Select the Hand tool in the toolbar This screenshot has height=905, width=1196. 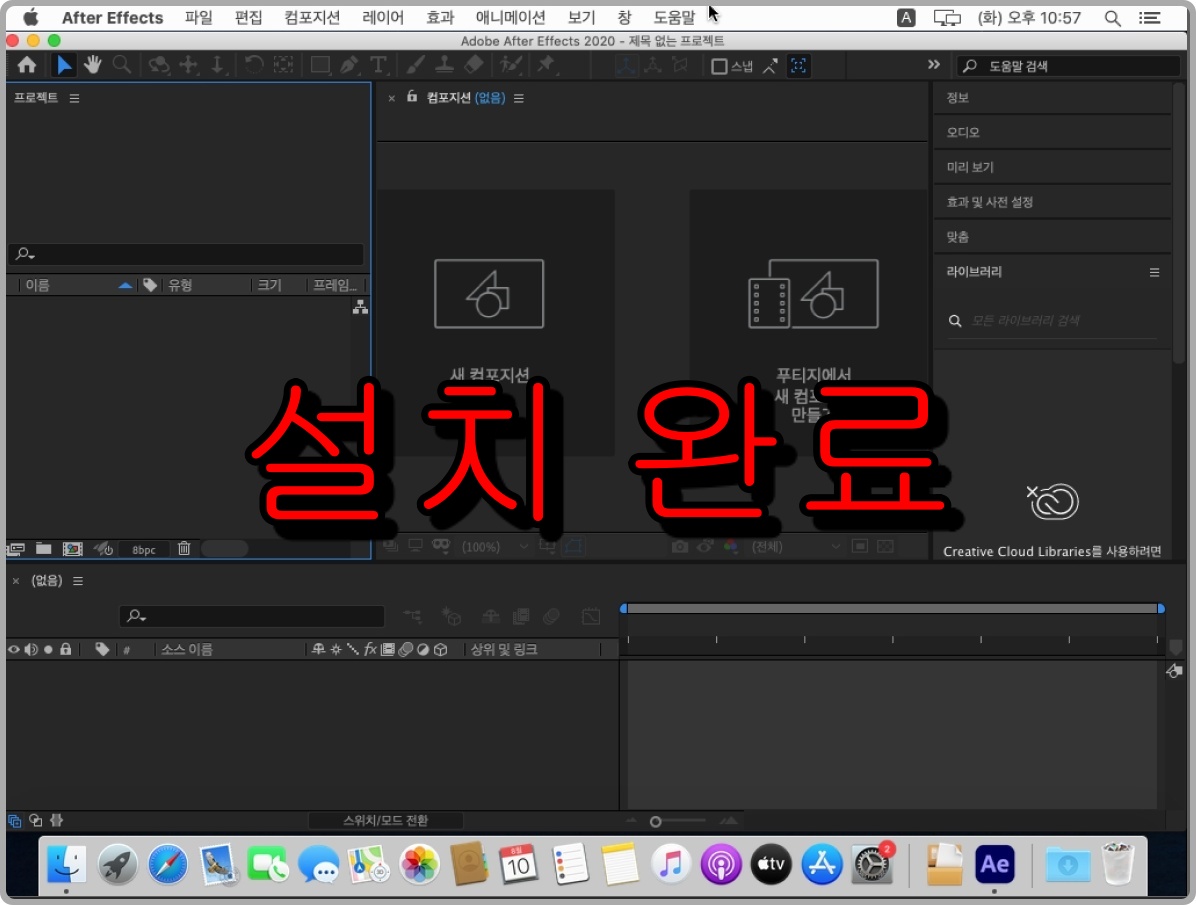92,65
